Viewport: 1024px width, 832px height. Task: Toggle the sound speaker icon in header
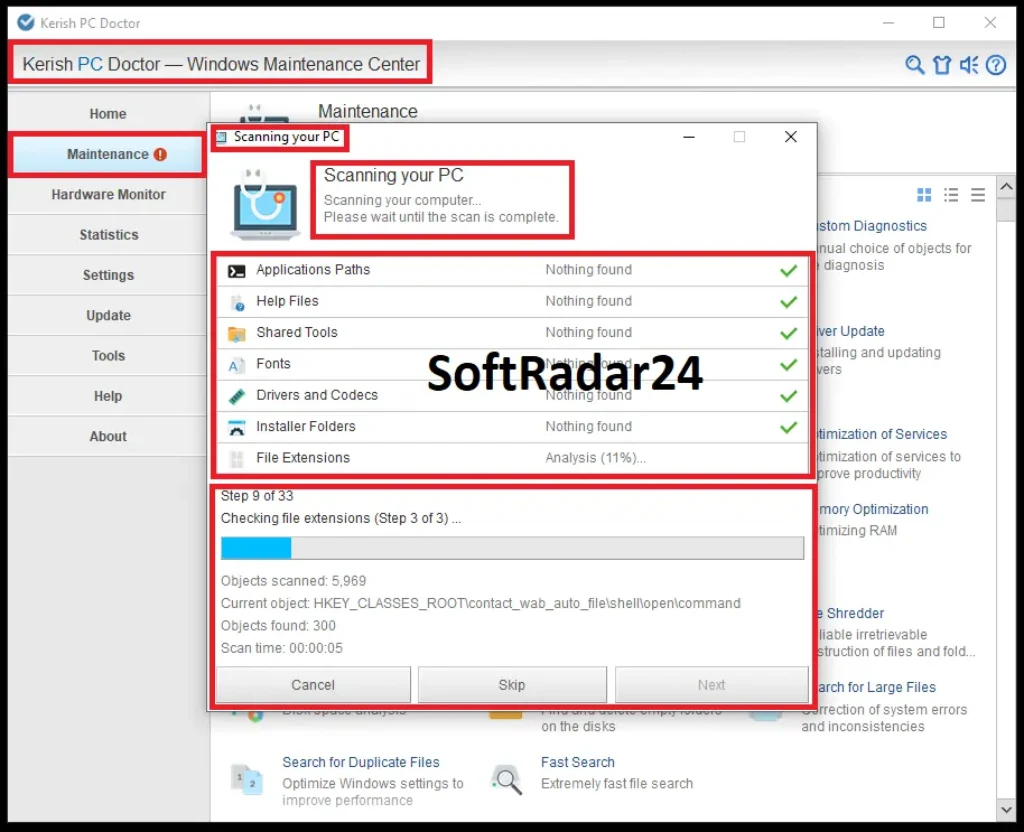point(968,65)
